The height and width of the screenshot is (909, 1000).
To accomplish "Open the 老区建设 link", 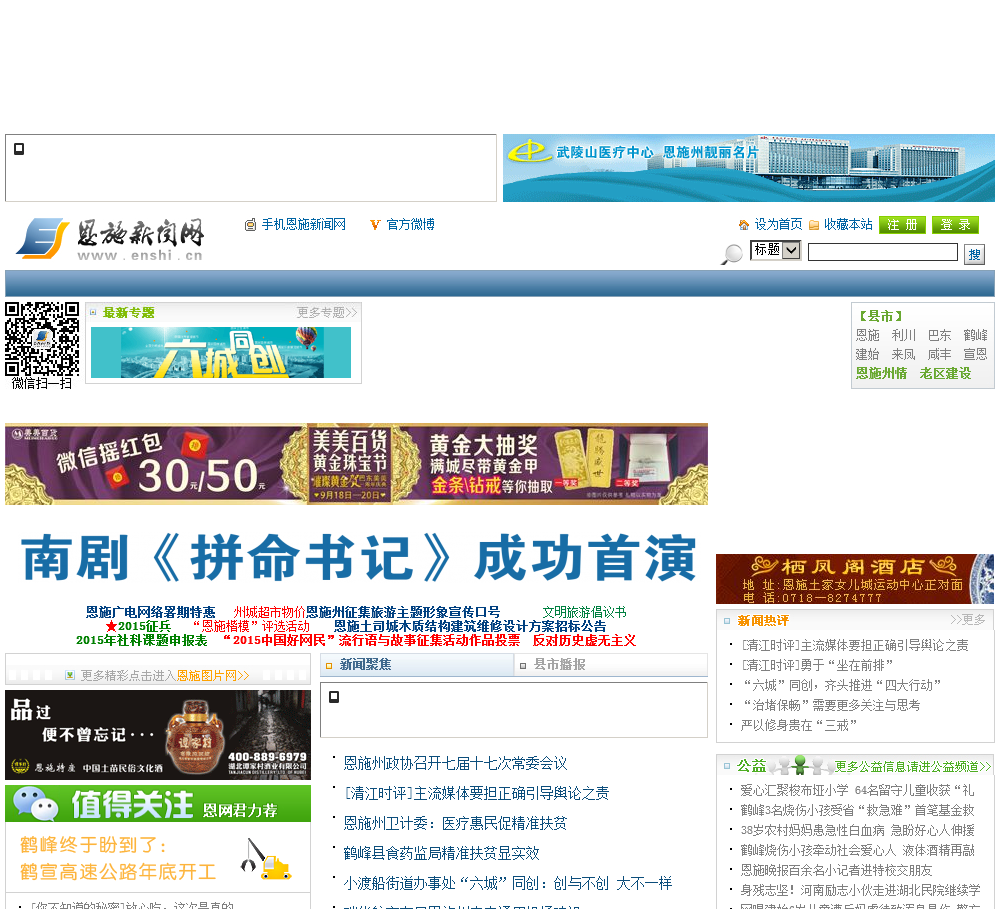I will [945, 374].
